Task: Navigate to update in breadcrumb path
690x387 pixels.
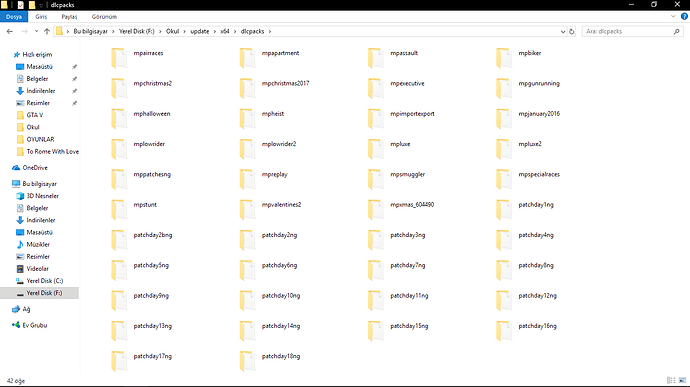Action: coord(200,31)
